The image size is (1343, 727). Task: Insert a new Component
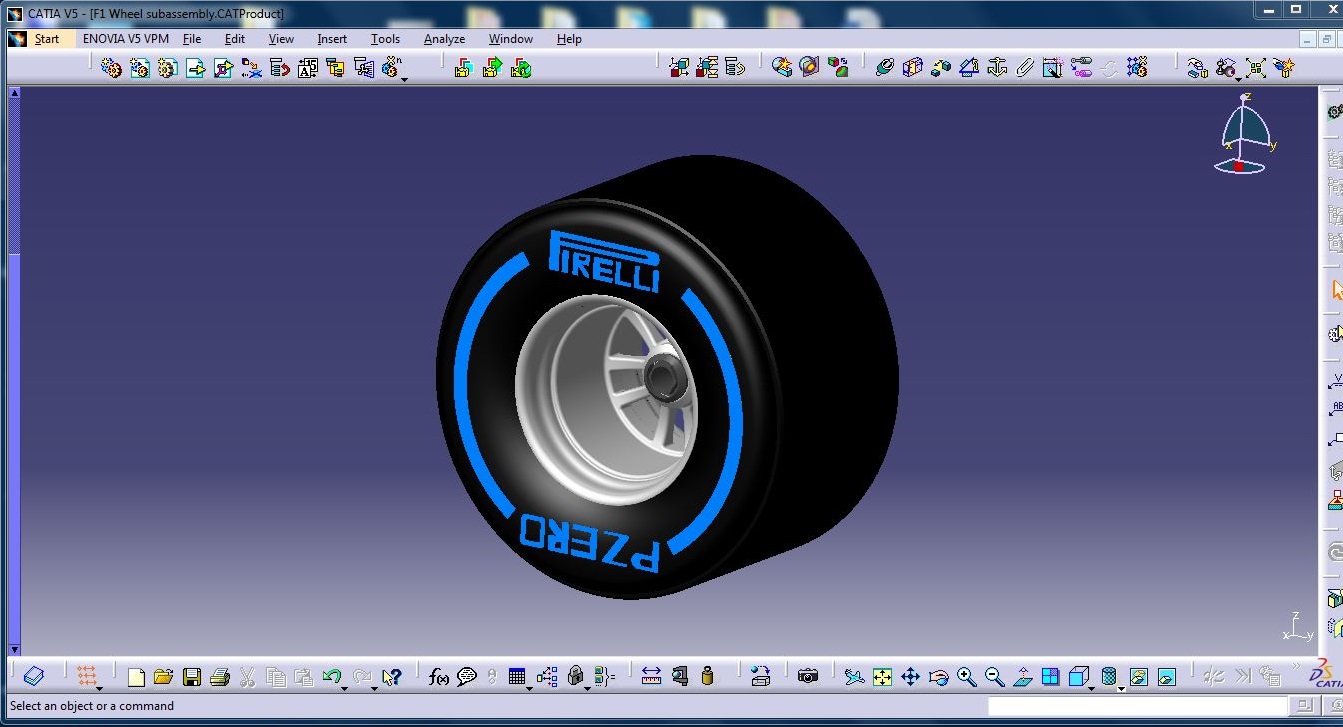point(112,67)
